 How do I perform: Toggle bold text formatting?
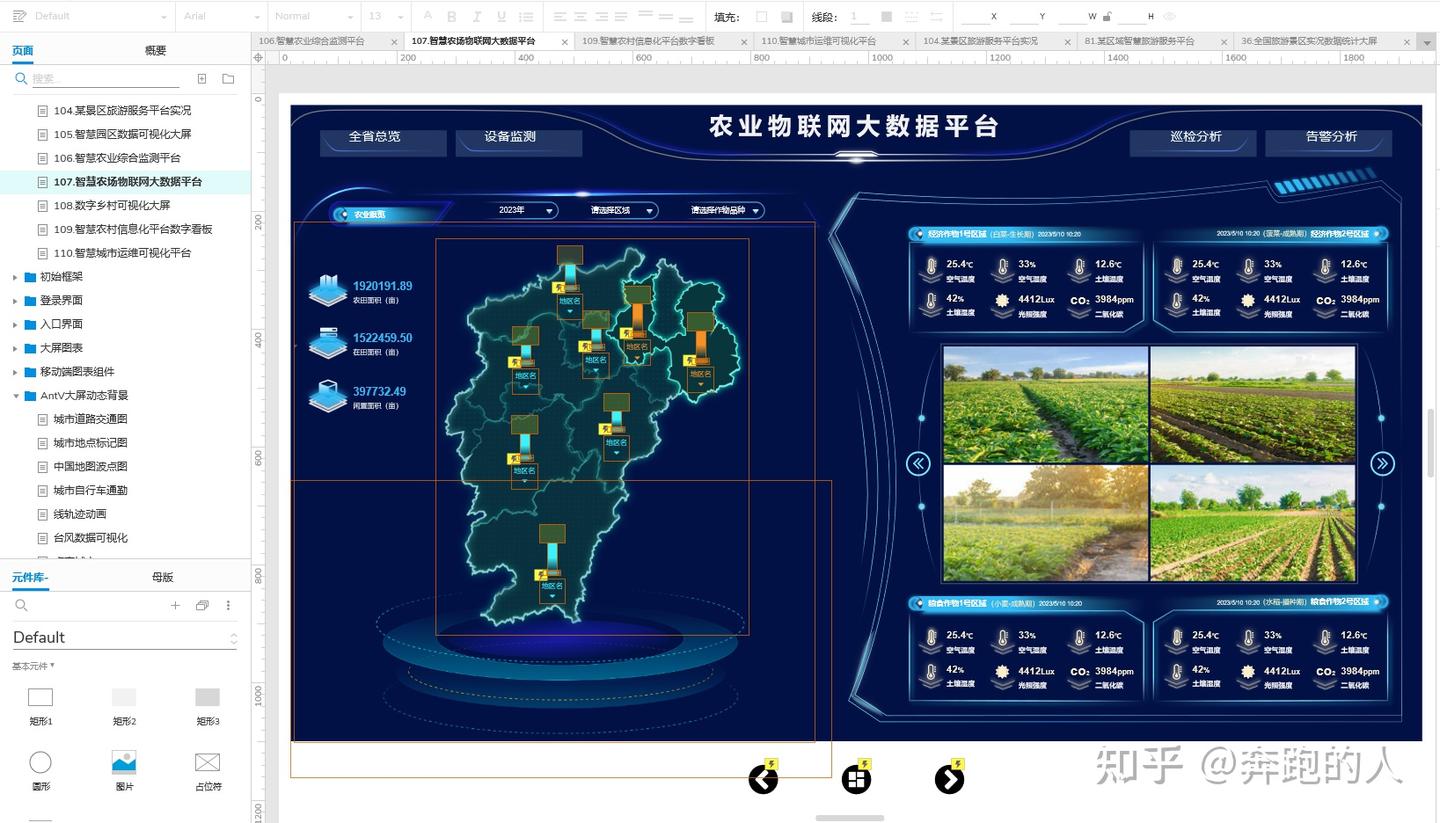pyautogui.click(x=451, y=17)
